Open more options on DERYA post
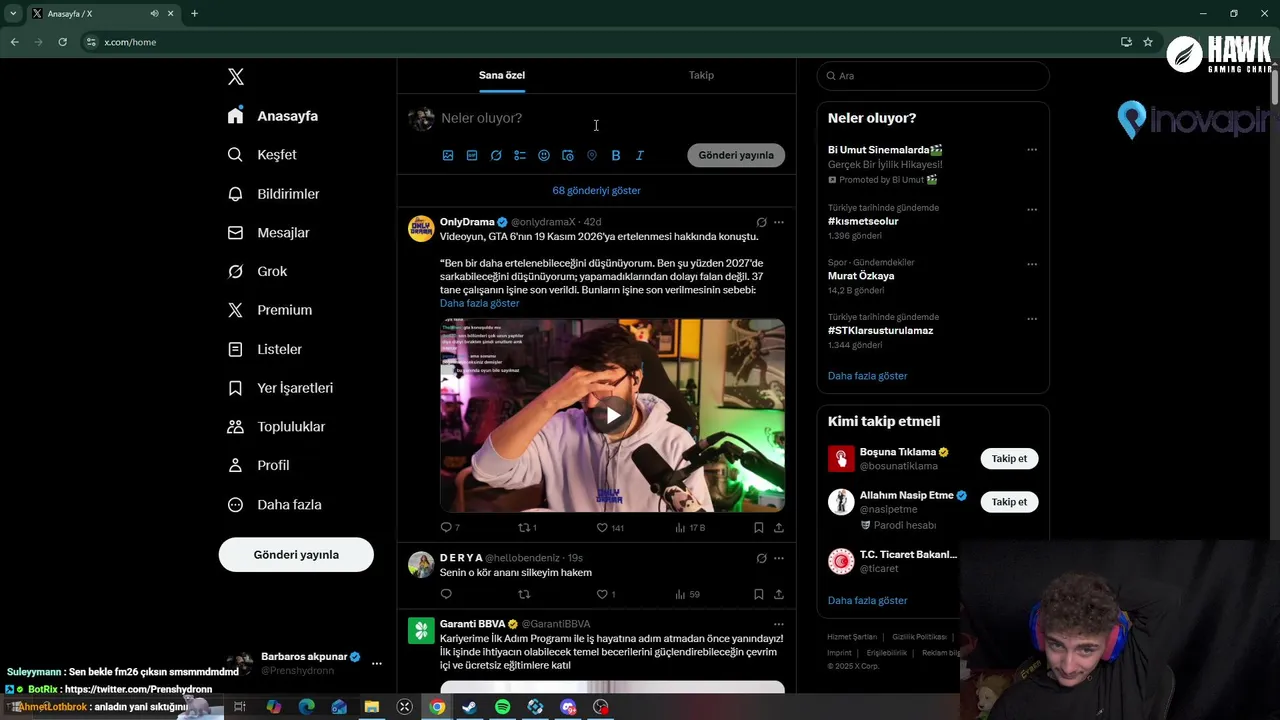The height and width of the screenshot is (720, 1280). [x=779, y=558]
